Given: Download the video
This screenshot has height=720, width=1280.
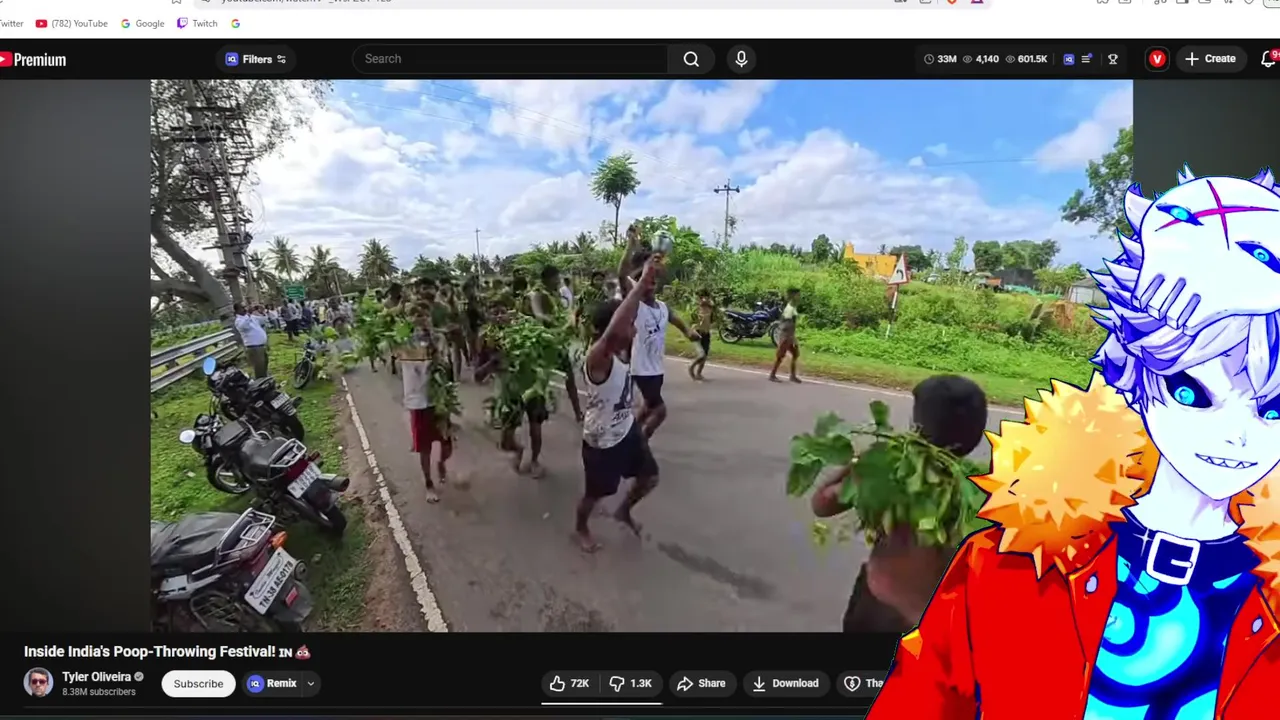Looking at the screenshot, I should coord(785,684).
